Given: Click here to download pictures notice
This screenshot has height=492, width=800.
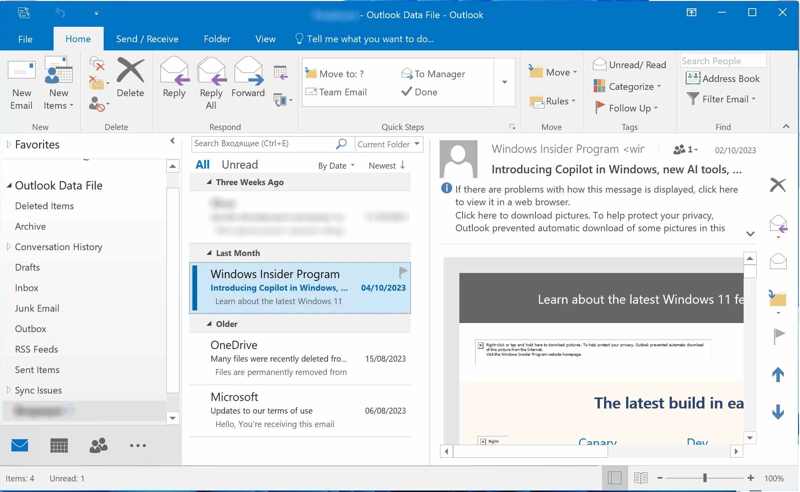Looking at the screenshot, I should (x=589, y=222).
